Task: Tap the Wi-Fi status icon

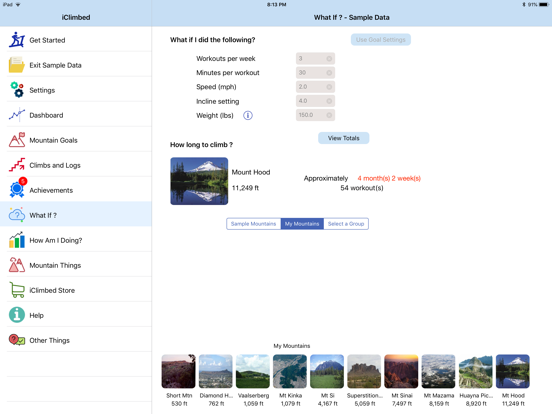Action: pos(18,5)
